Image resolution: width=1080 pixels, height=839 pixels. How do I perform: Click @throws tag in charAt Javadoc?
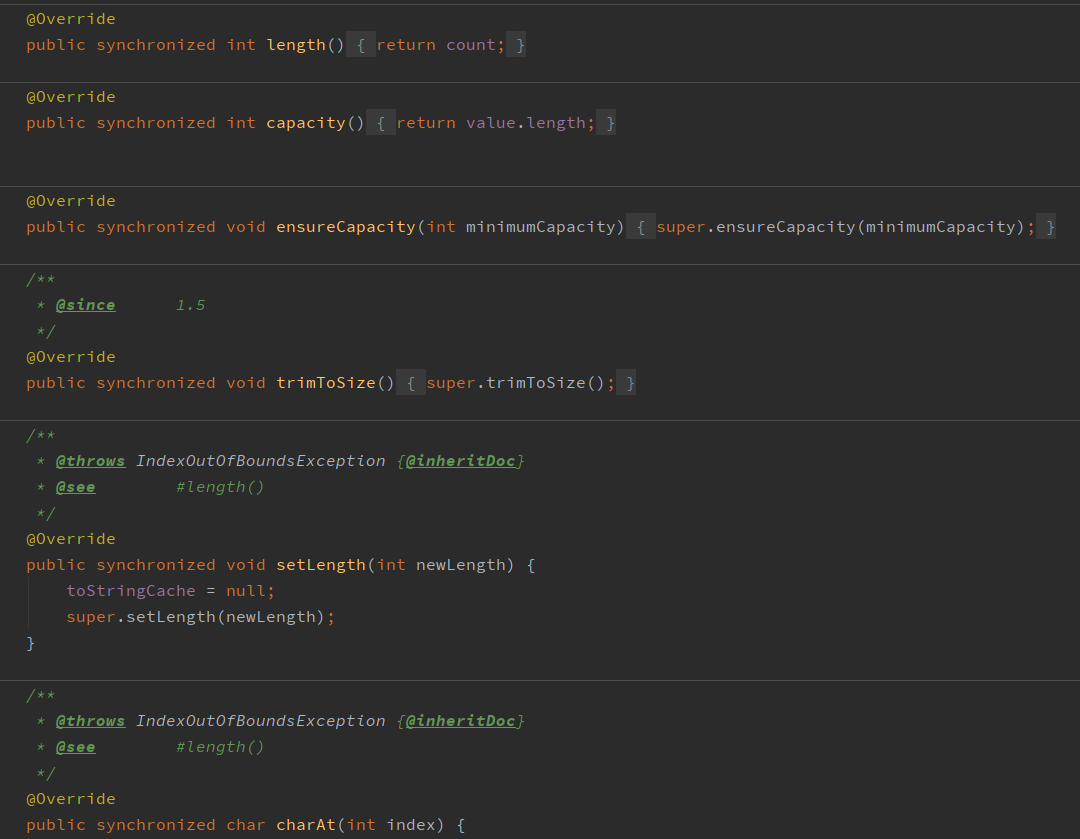pos(90,721)
